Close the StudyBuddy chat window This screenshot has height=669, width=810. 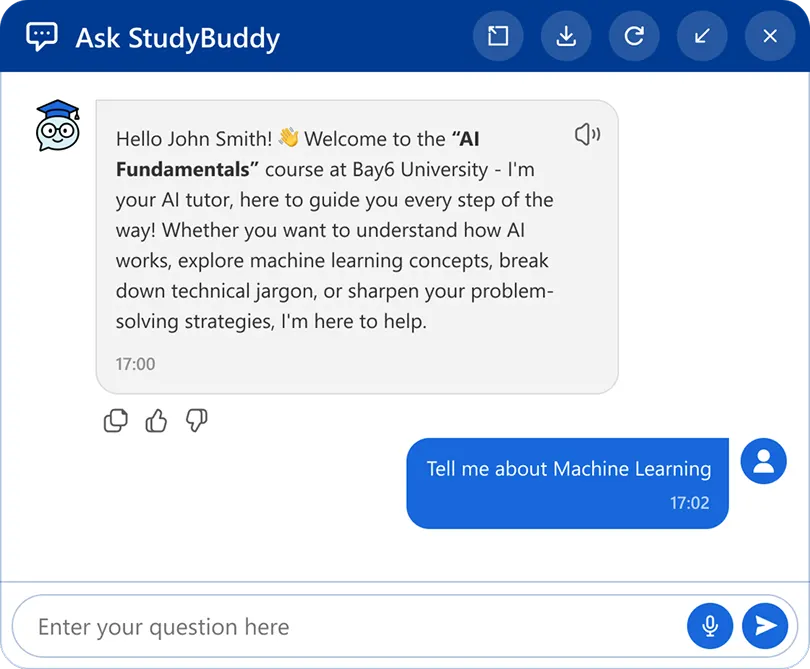pos(769,36)
